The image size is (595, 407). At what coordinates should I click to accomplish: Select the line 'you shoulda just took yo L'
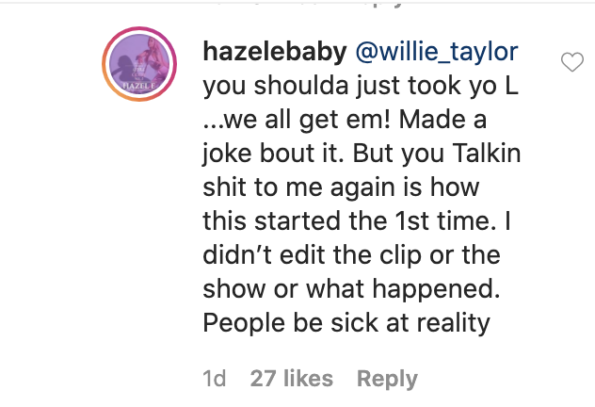[360, 86]
